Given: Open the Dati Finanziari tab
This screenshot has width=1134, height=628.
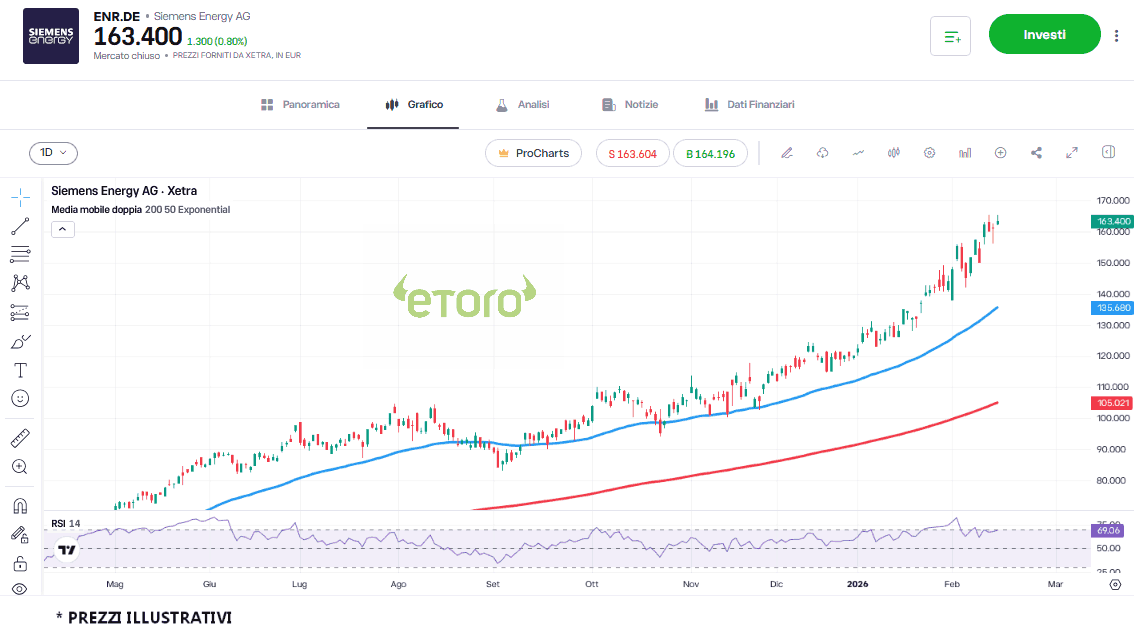Looking at the screenshot, I should [749, 104].
